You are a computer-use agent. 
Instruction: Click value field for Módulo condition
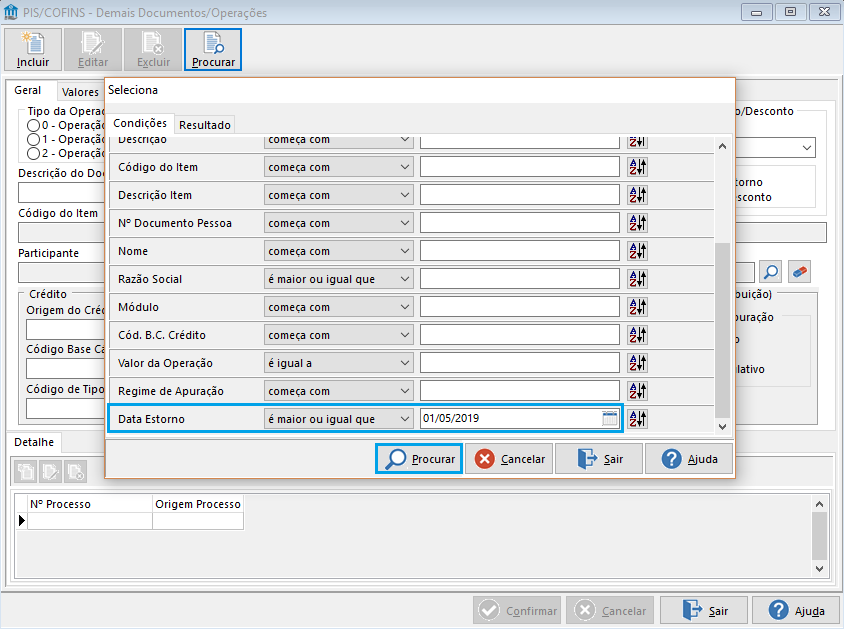519,307
